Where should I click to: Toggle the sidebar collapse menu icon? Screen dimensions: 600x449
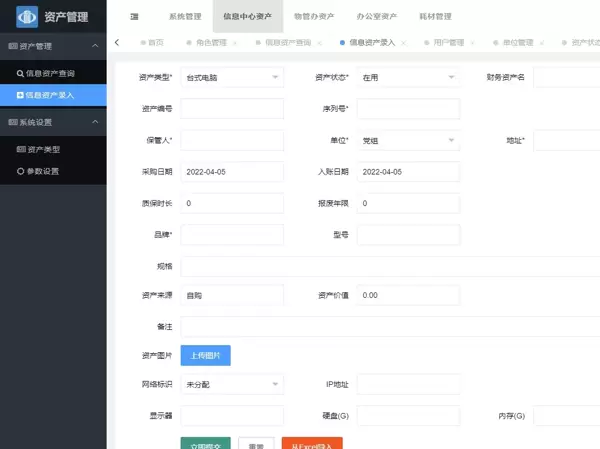[134, 17]
